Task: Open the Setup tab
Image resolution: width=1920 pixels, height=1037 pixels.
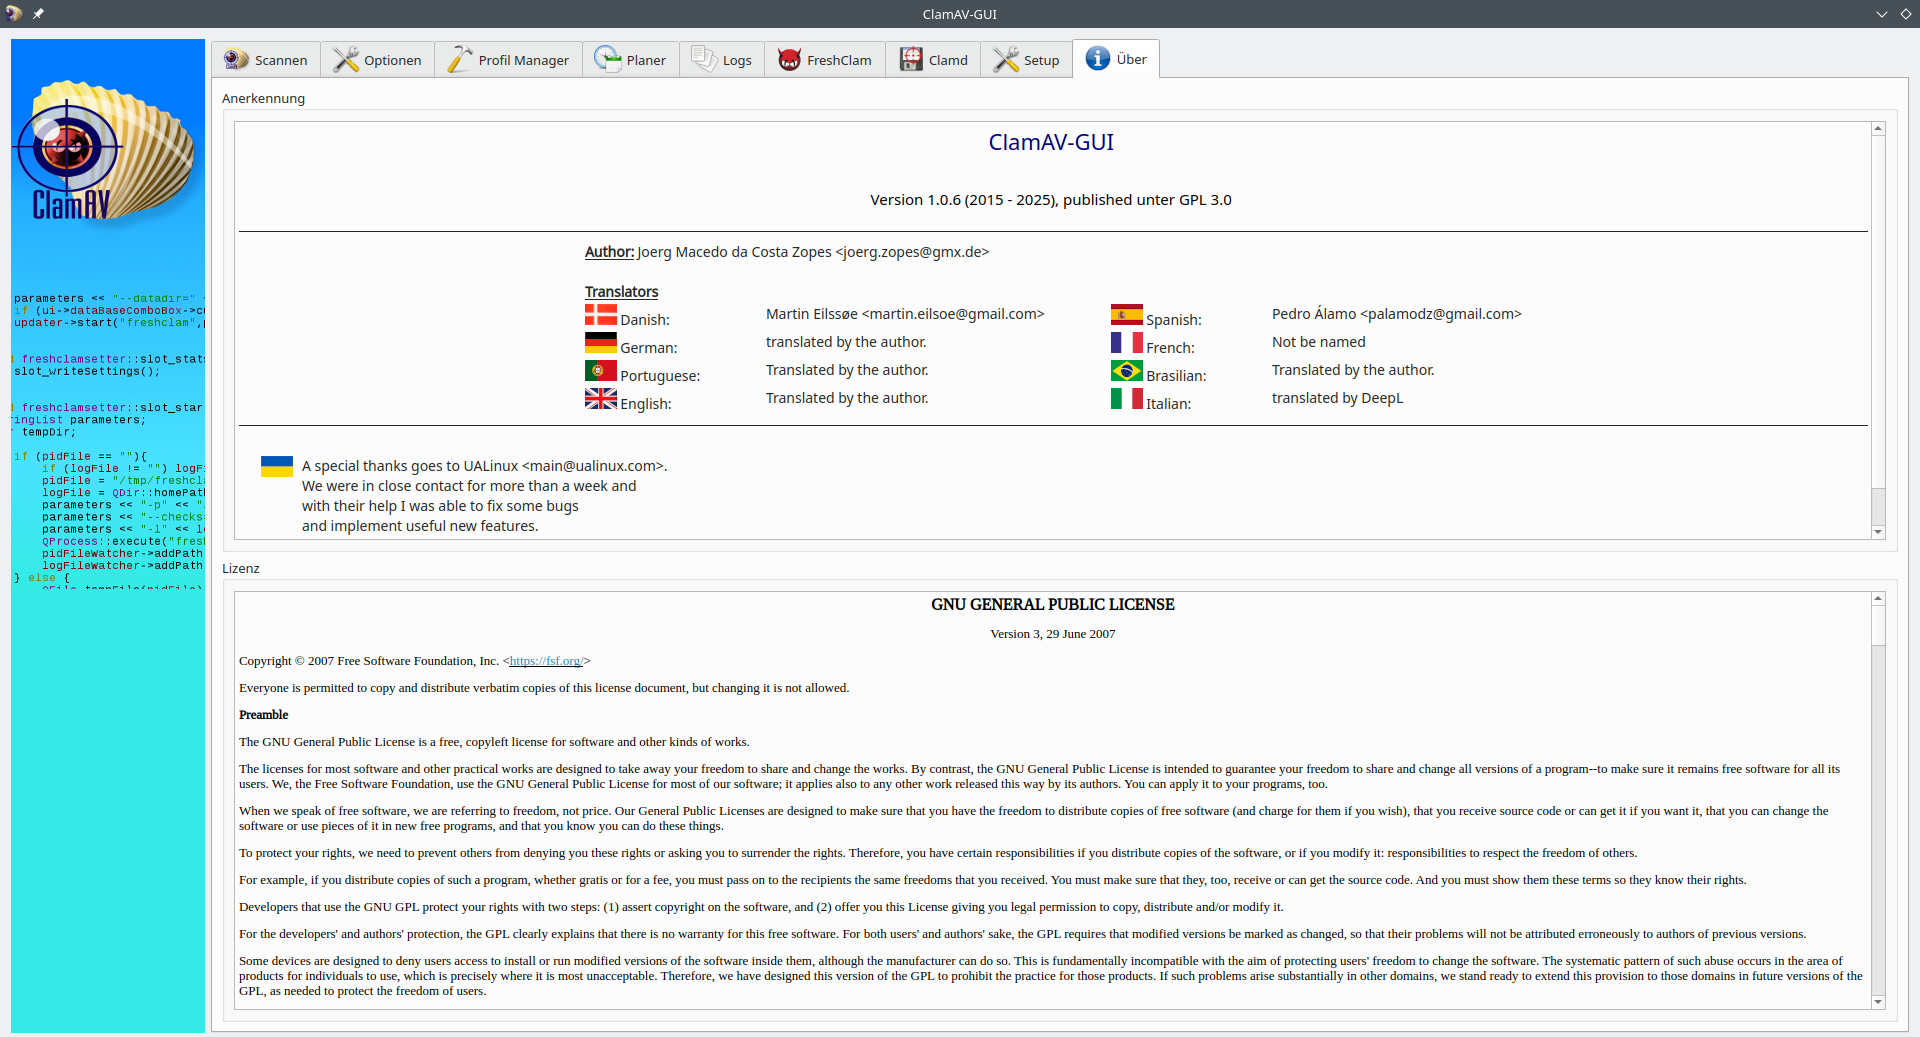Action: pyautogui.click(x=1026, y=60)
